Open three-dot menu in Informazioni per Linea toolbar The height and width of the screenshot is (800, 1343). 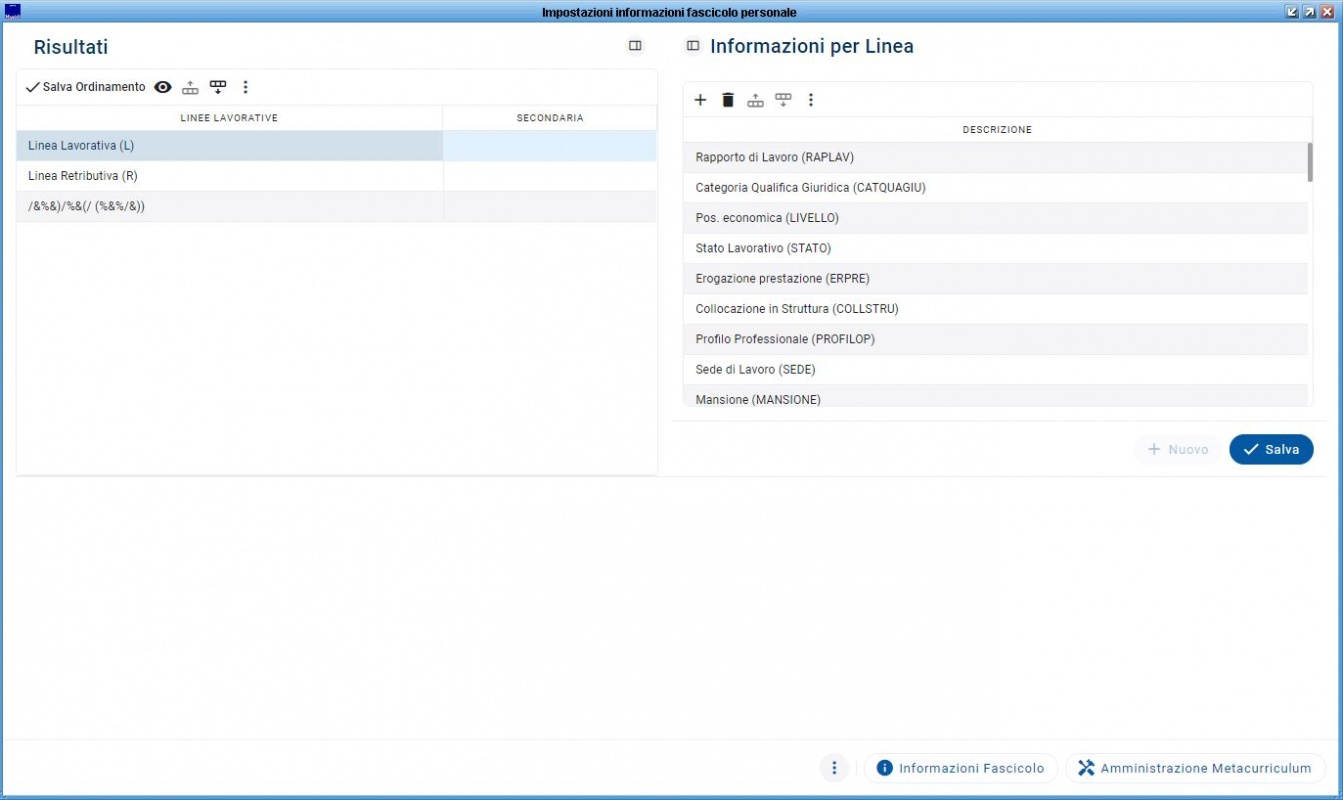pyautogui.click(x=811, y=100)
